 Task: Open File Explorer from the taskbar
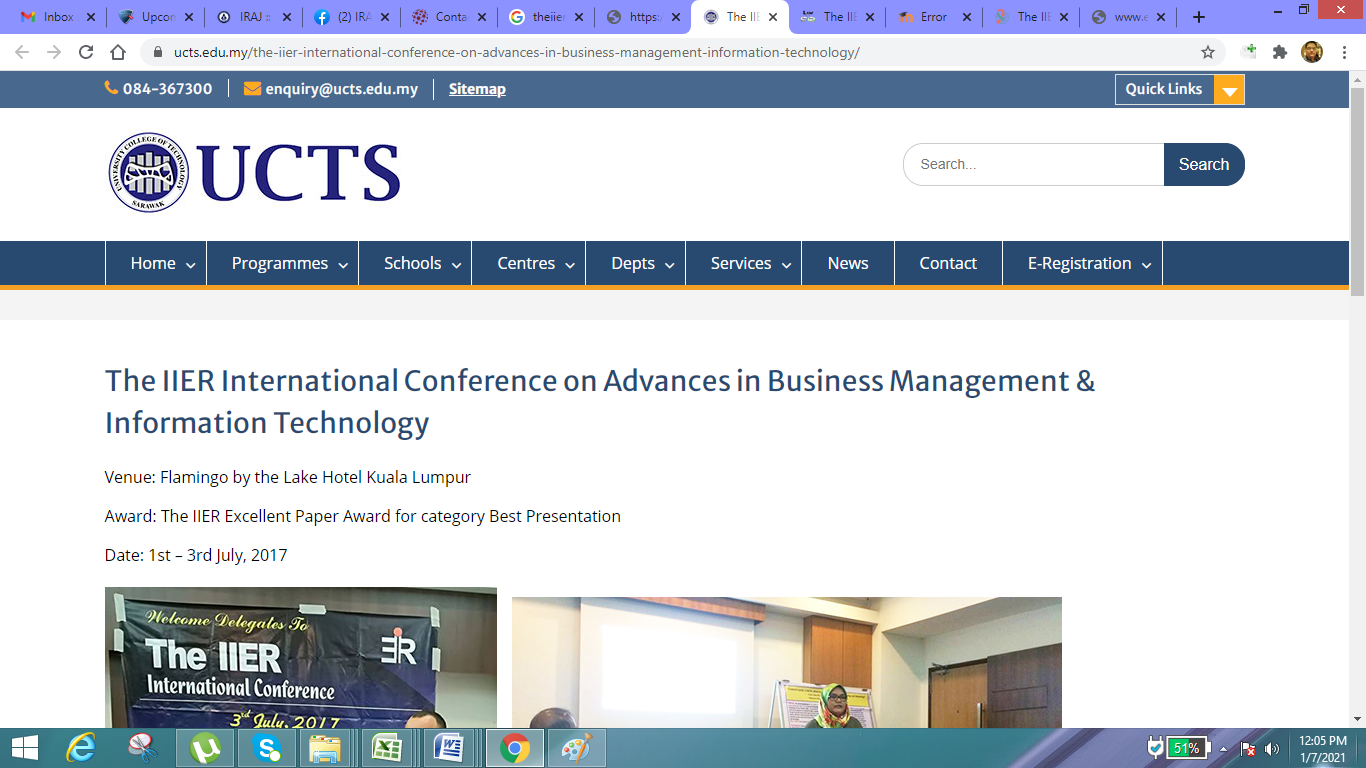(325, 748)
